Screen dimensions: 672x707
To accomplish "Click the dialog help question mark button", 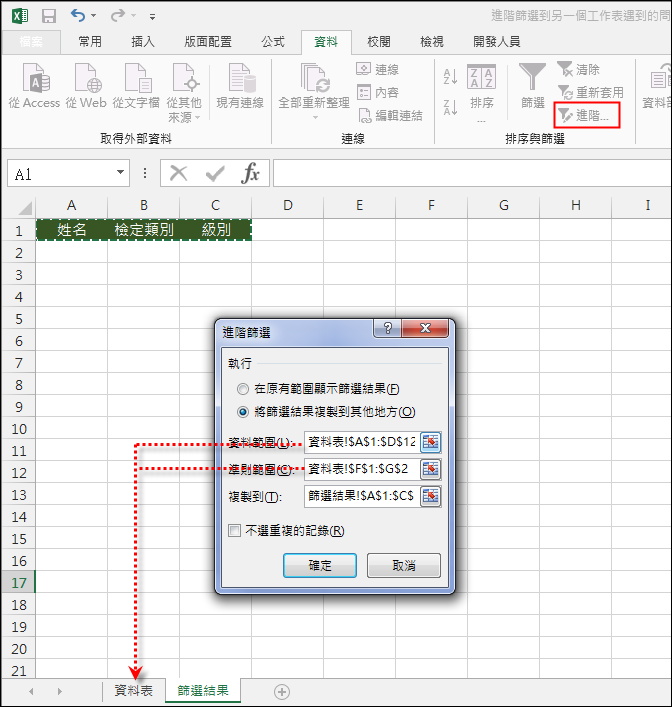I will point(387,328).
